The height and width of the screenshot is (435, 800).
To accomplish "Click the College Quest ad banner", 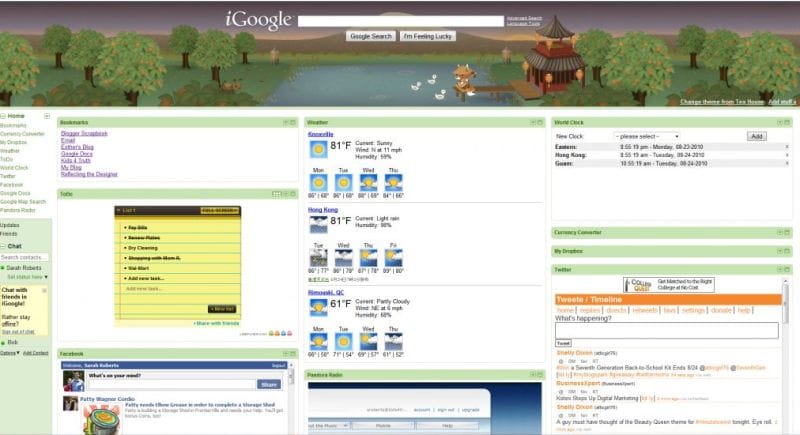I will point(668,285).
